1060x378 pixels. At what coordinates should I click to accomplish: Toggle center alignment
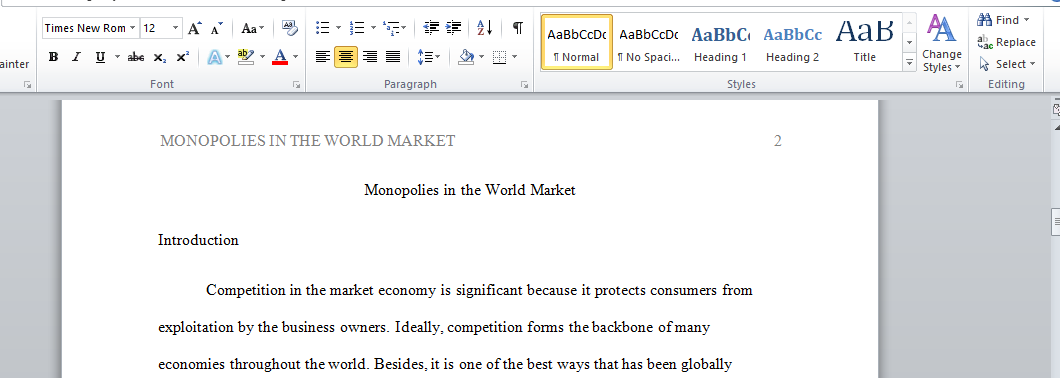click(x=346, y=57)
